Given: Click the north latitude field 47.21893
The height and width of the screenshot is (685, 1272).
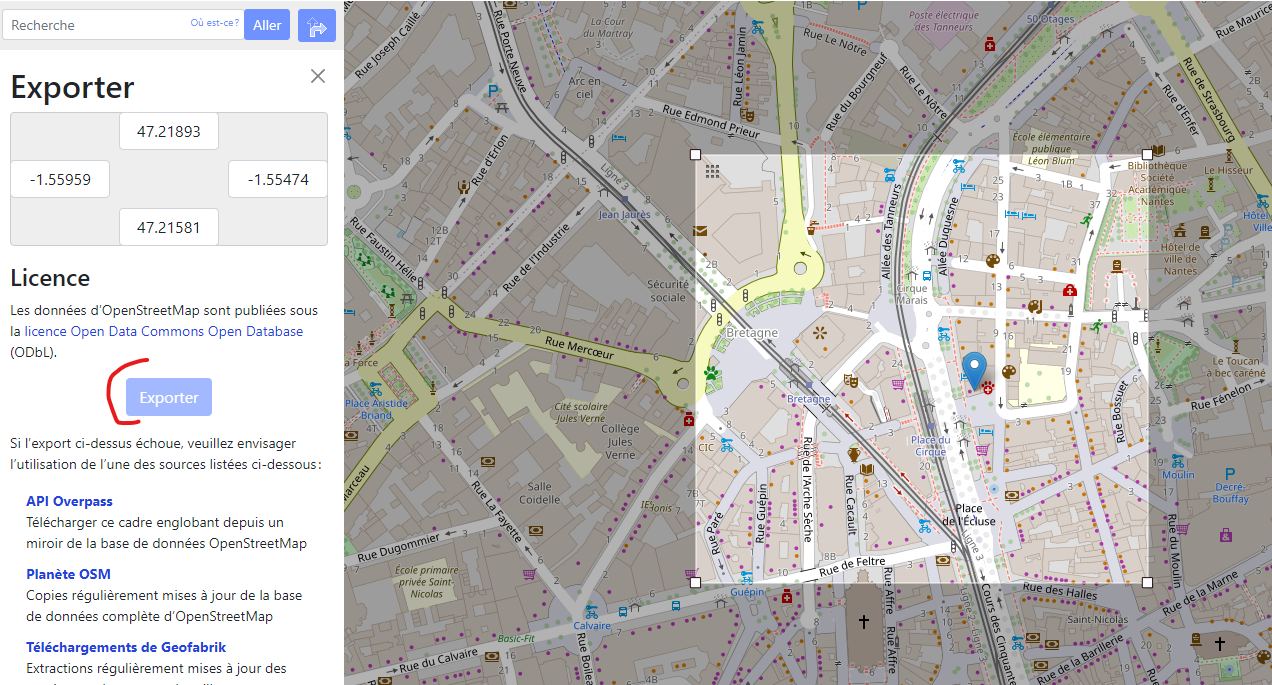Looking at the screenshot, I should (169, 131).
